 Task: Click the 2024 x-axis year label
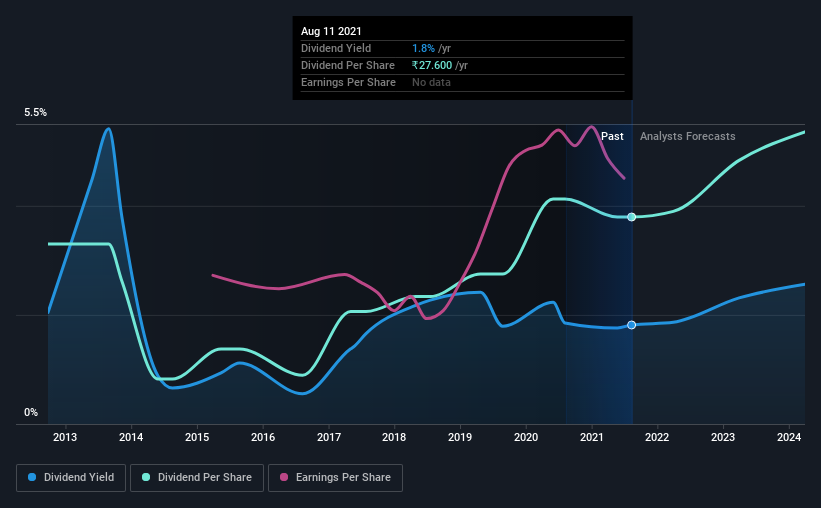[x=789, y=437]
